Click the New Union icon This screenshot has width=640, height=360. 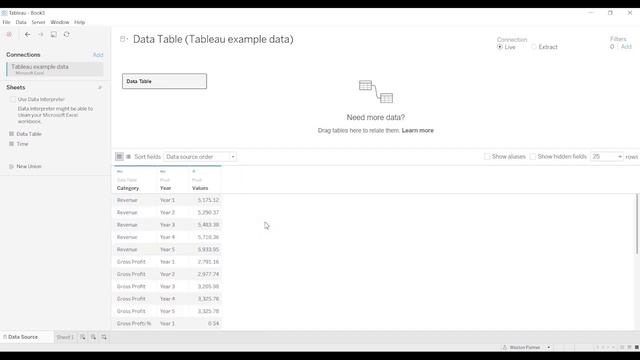(11, 167)
